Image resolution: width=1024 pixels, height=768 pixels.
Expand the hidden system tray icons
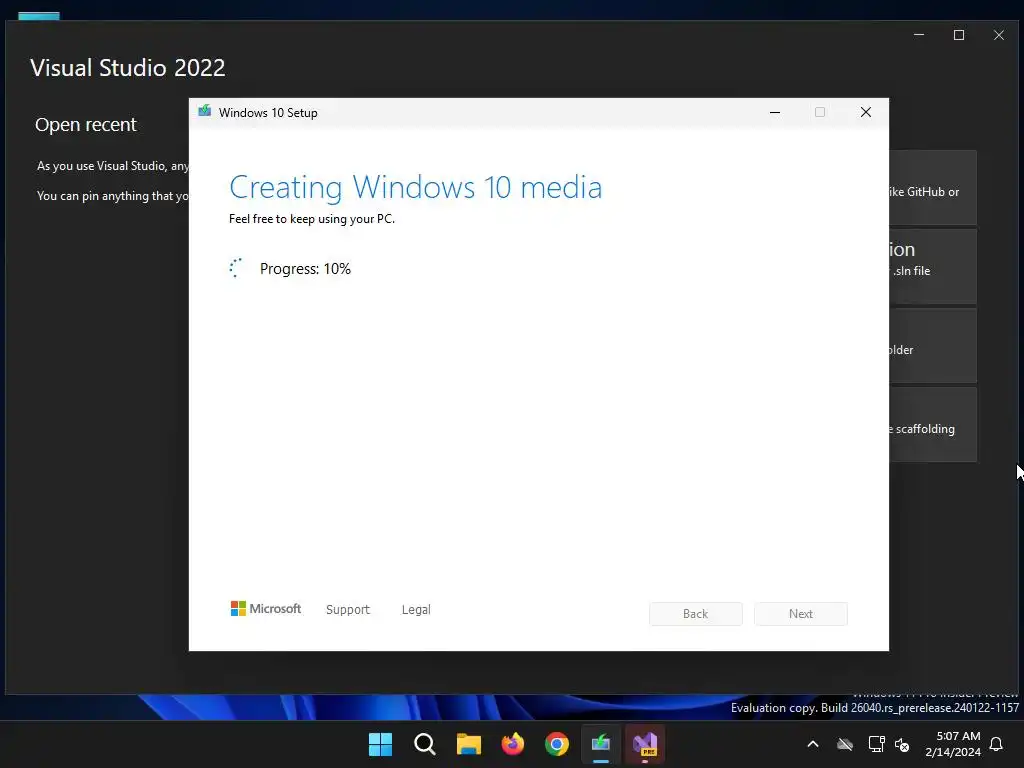[x=813, y=744]
